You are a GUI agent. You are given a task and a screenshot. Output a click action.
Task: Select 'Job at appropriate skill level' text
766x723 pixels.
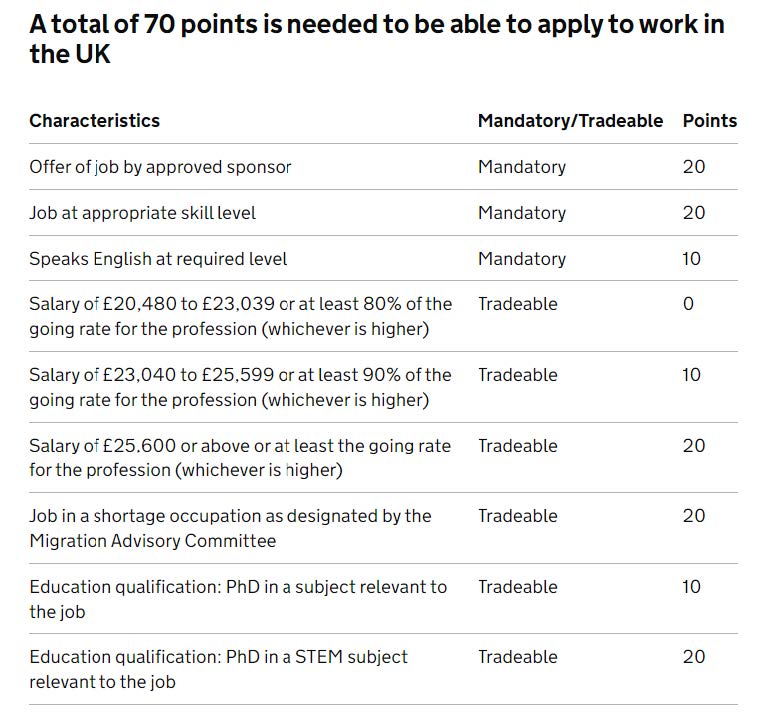pyautogui.click(x=143, y=213)
